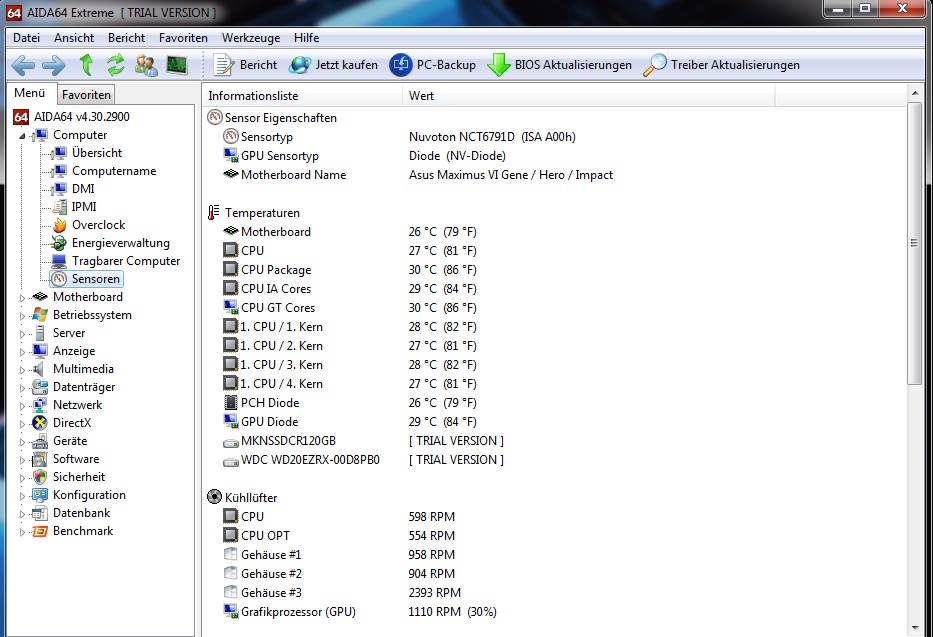Expand the Anzeige tree node arrow
The width and height of the screenshot is (933, 637).
[x=23, y=352]
